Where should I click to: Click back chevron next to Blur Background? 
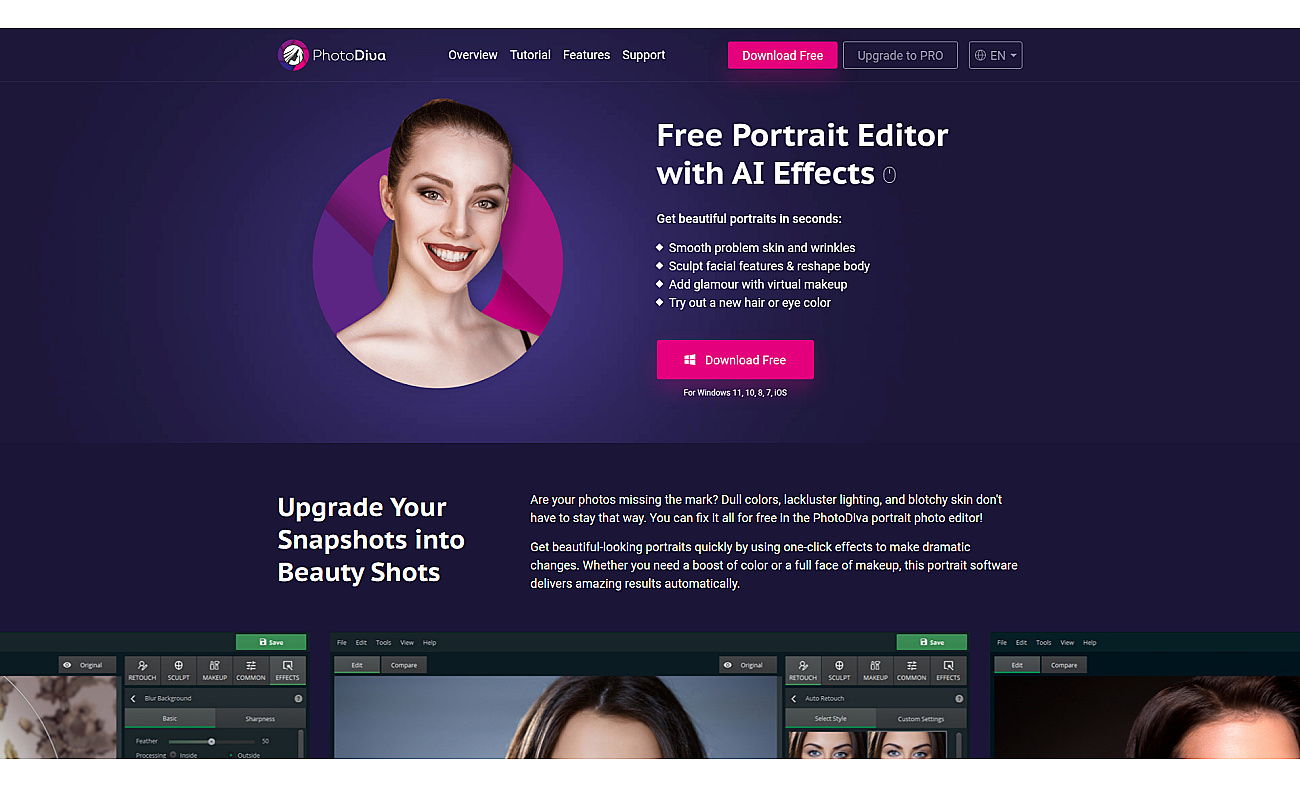click(x=133, y=698)
